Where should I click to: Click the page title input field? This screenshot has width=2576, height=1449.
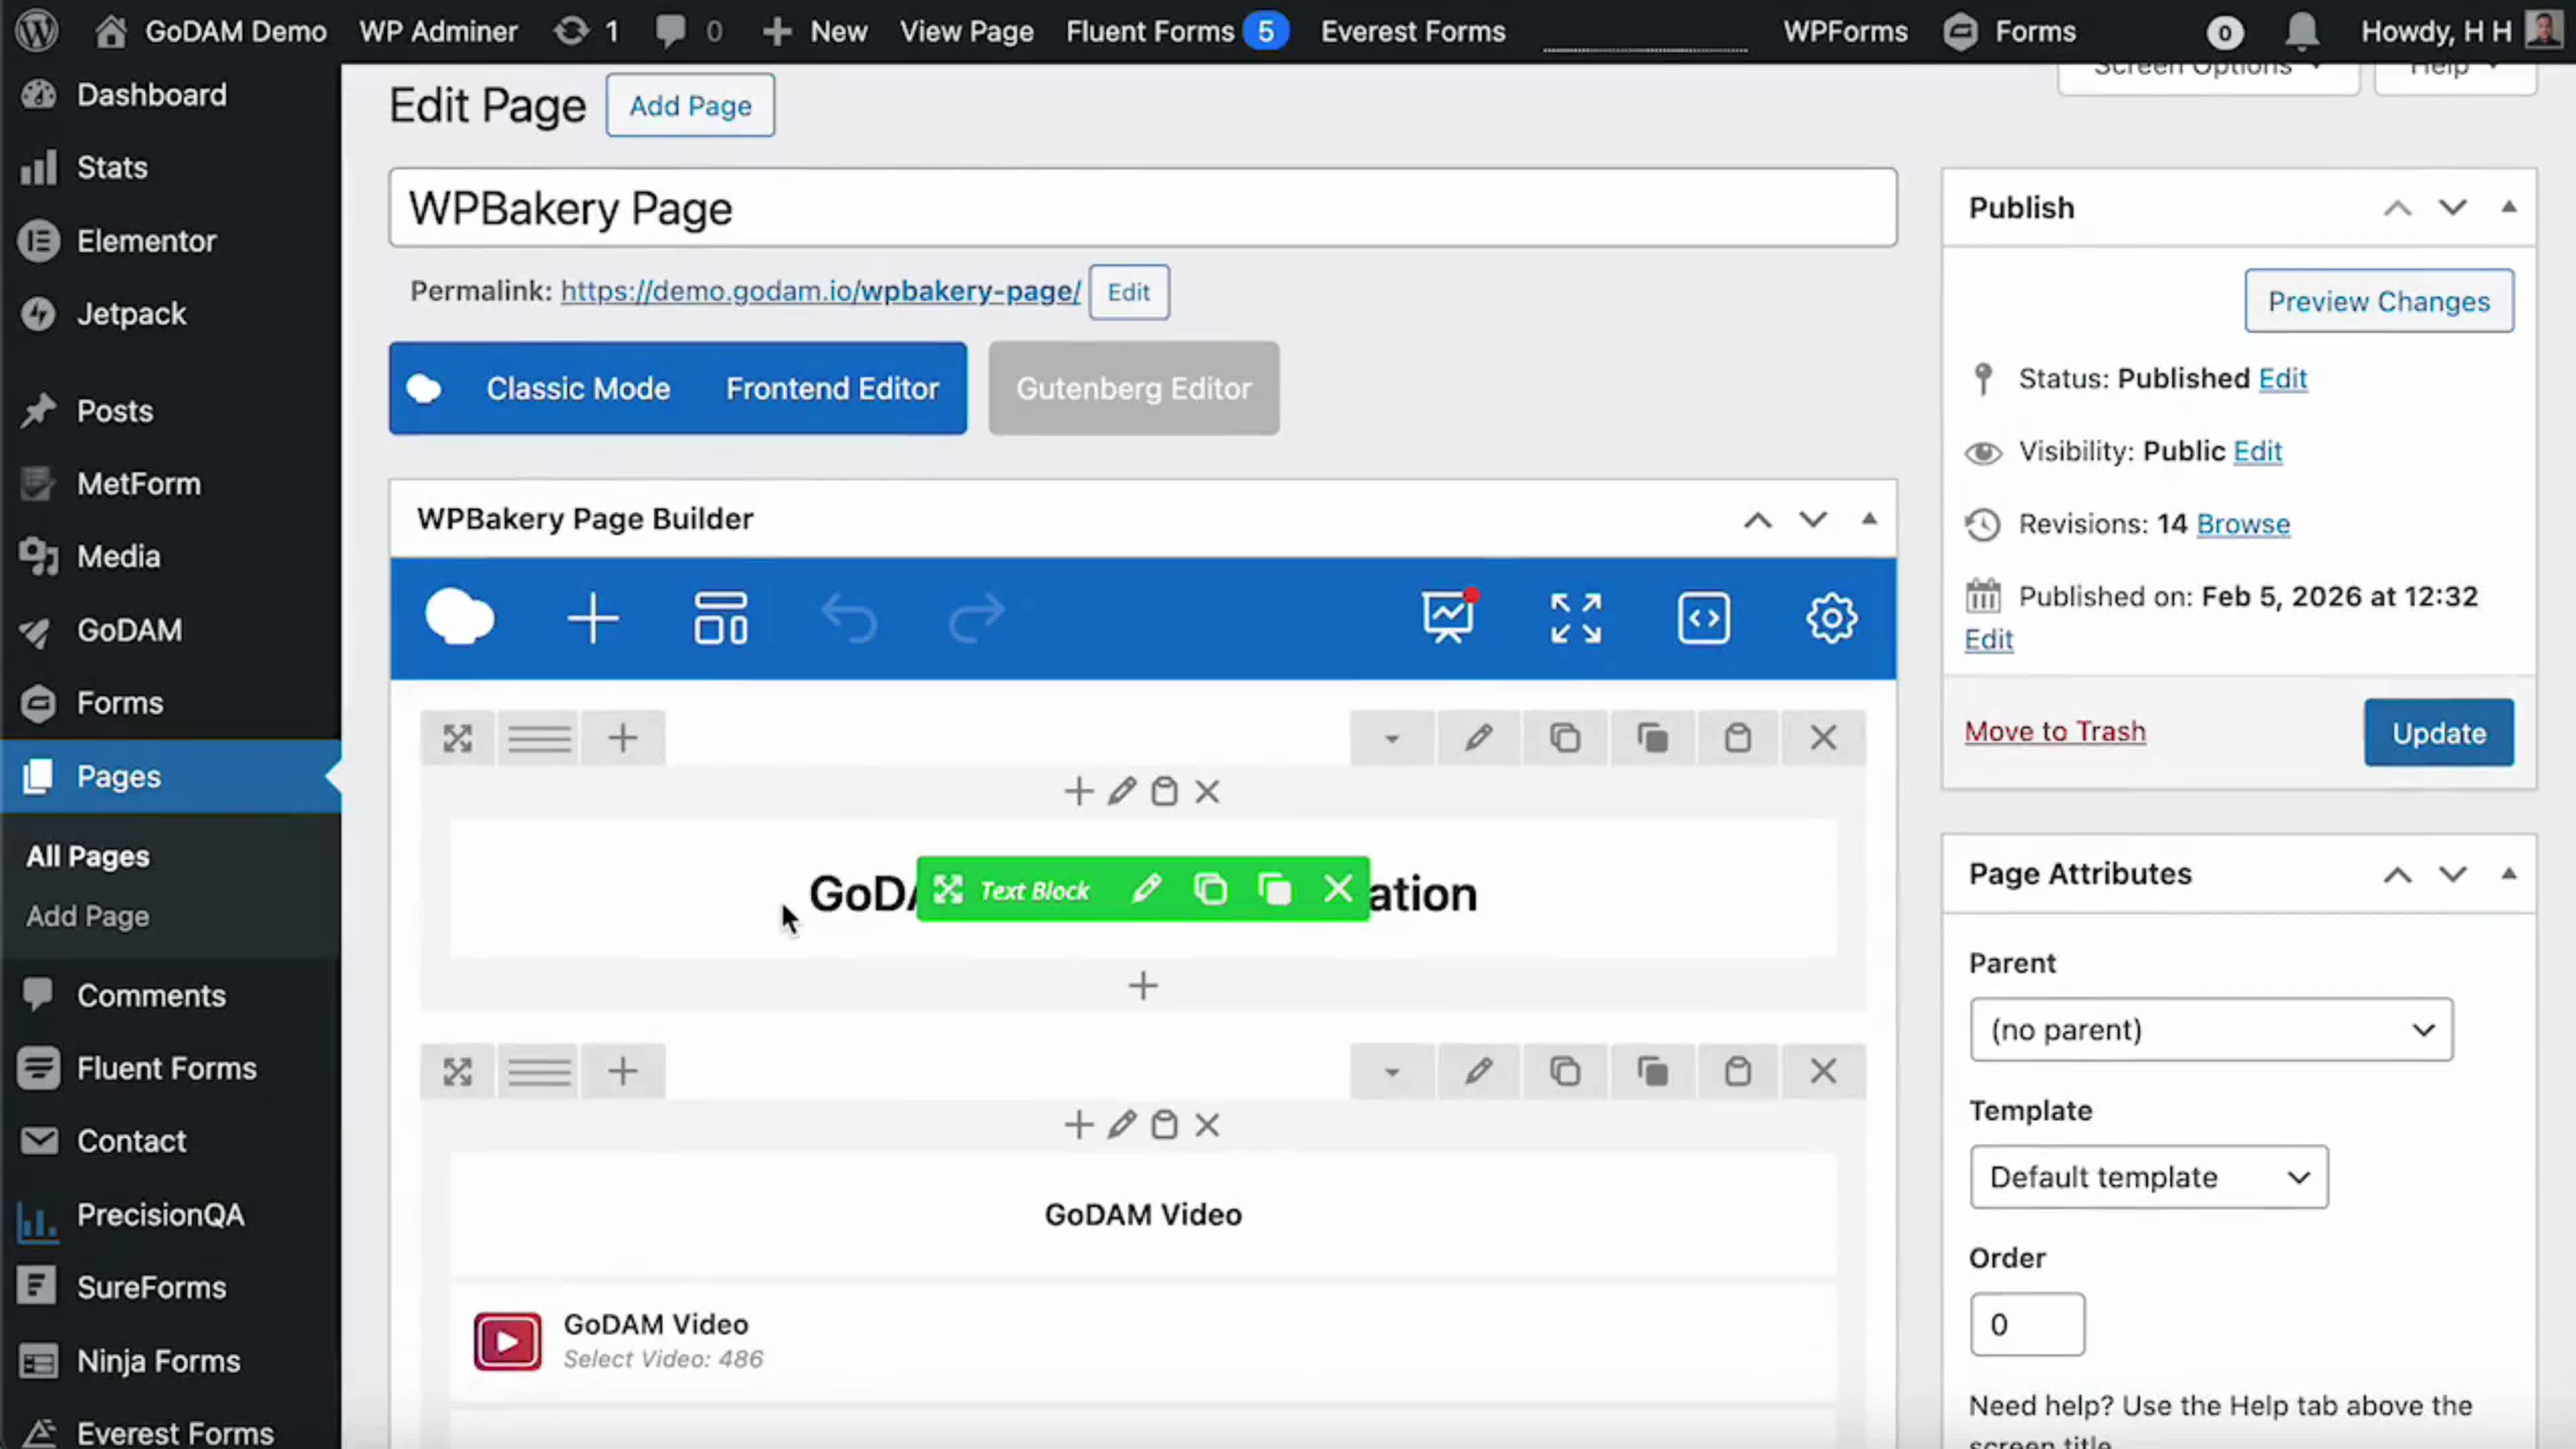[1142, 208]
